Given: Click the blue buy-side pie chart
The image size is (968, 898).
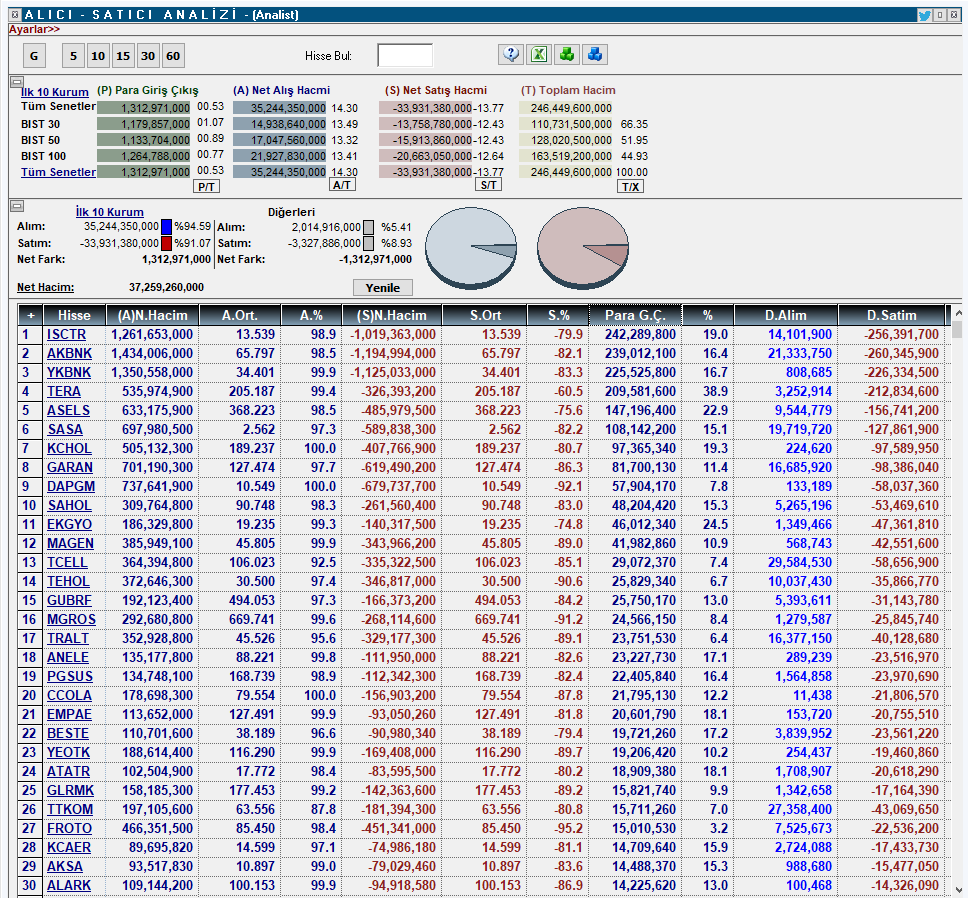Looking at the screenshot, I should tap(471, 248).
